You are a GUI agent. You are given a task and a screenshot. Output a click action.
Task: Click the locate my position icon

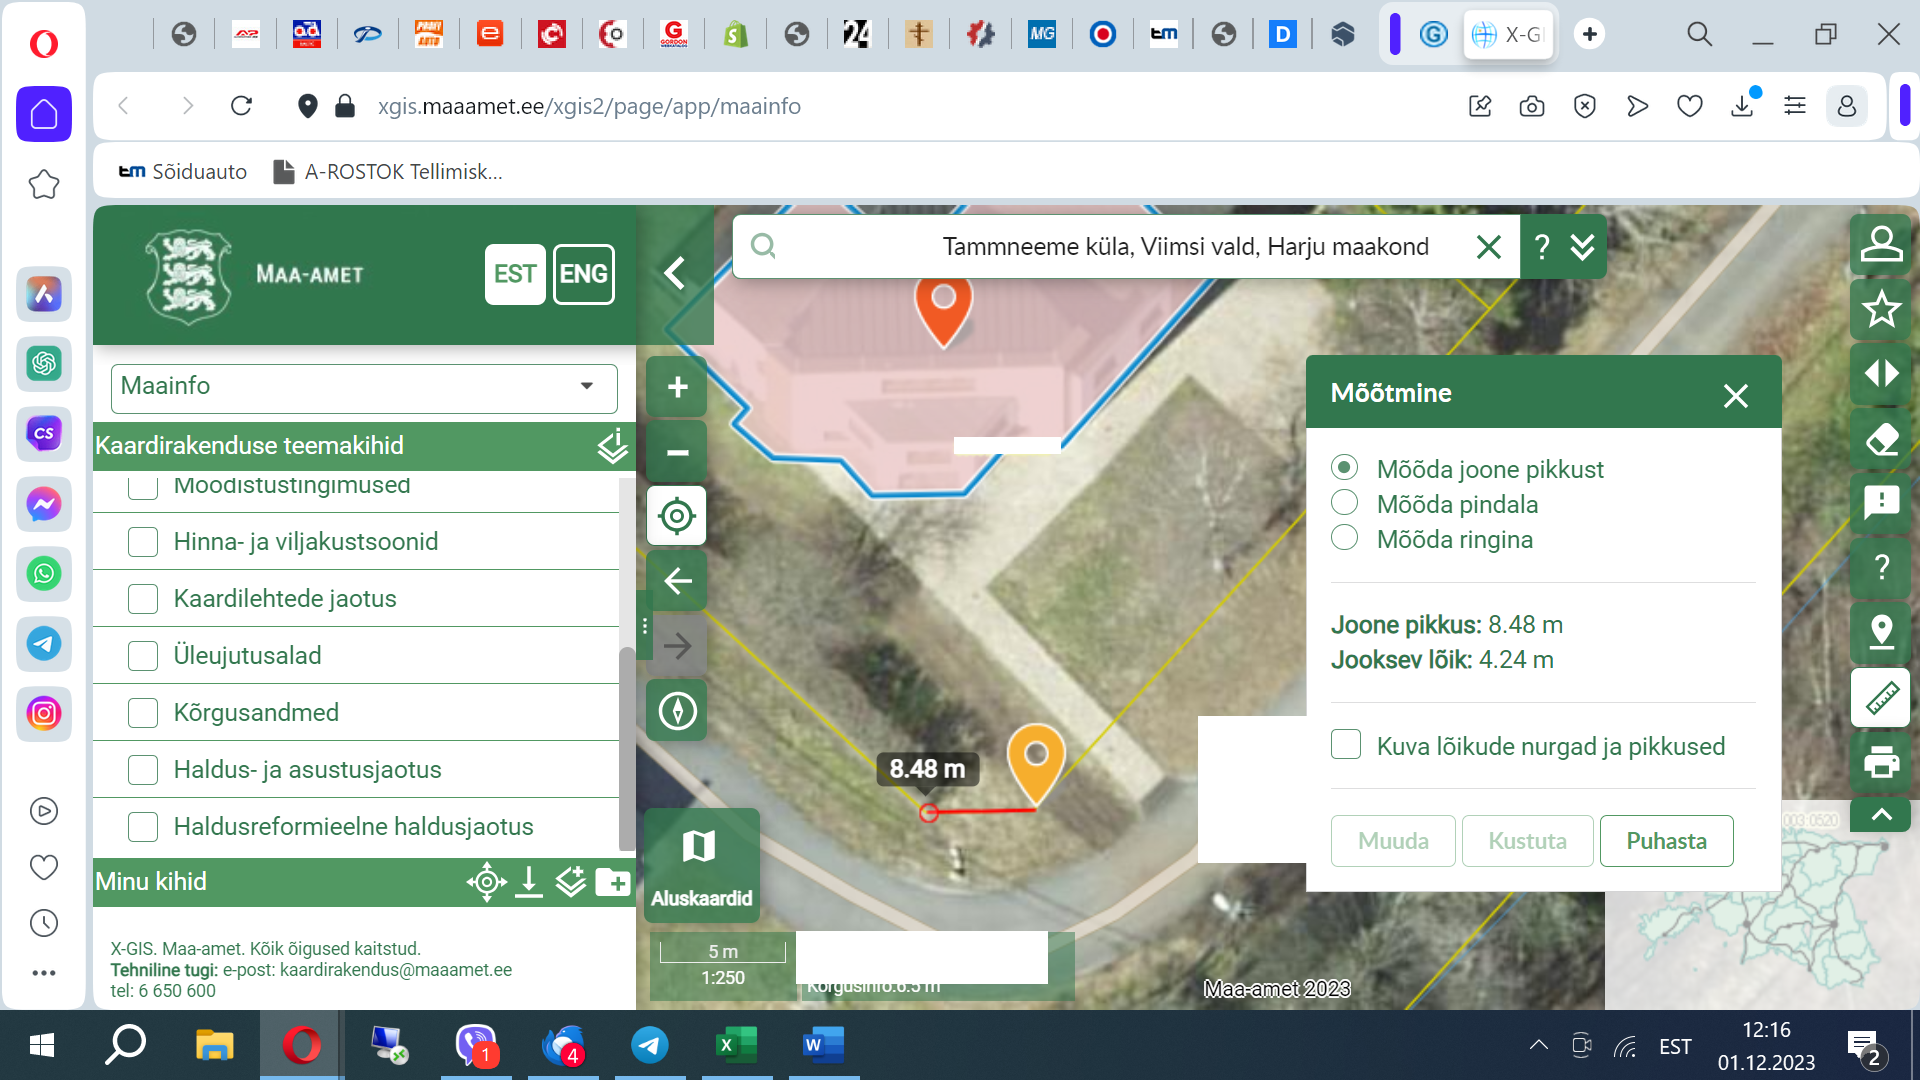pyautogui.click(x=677, y=516)
